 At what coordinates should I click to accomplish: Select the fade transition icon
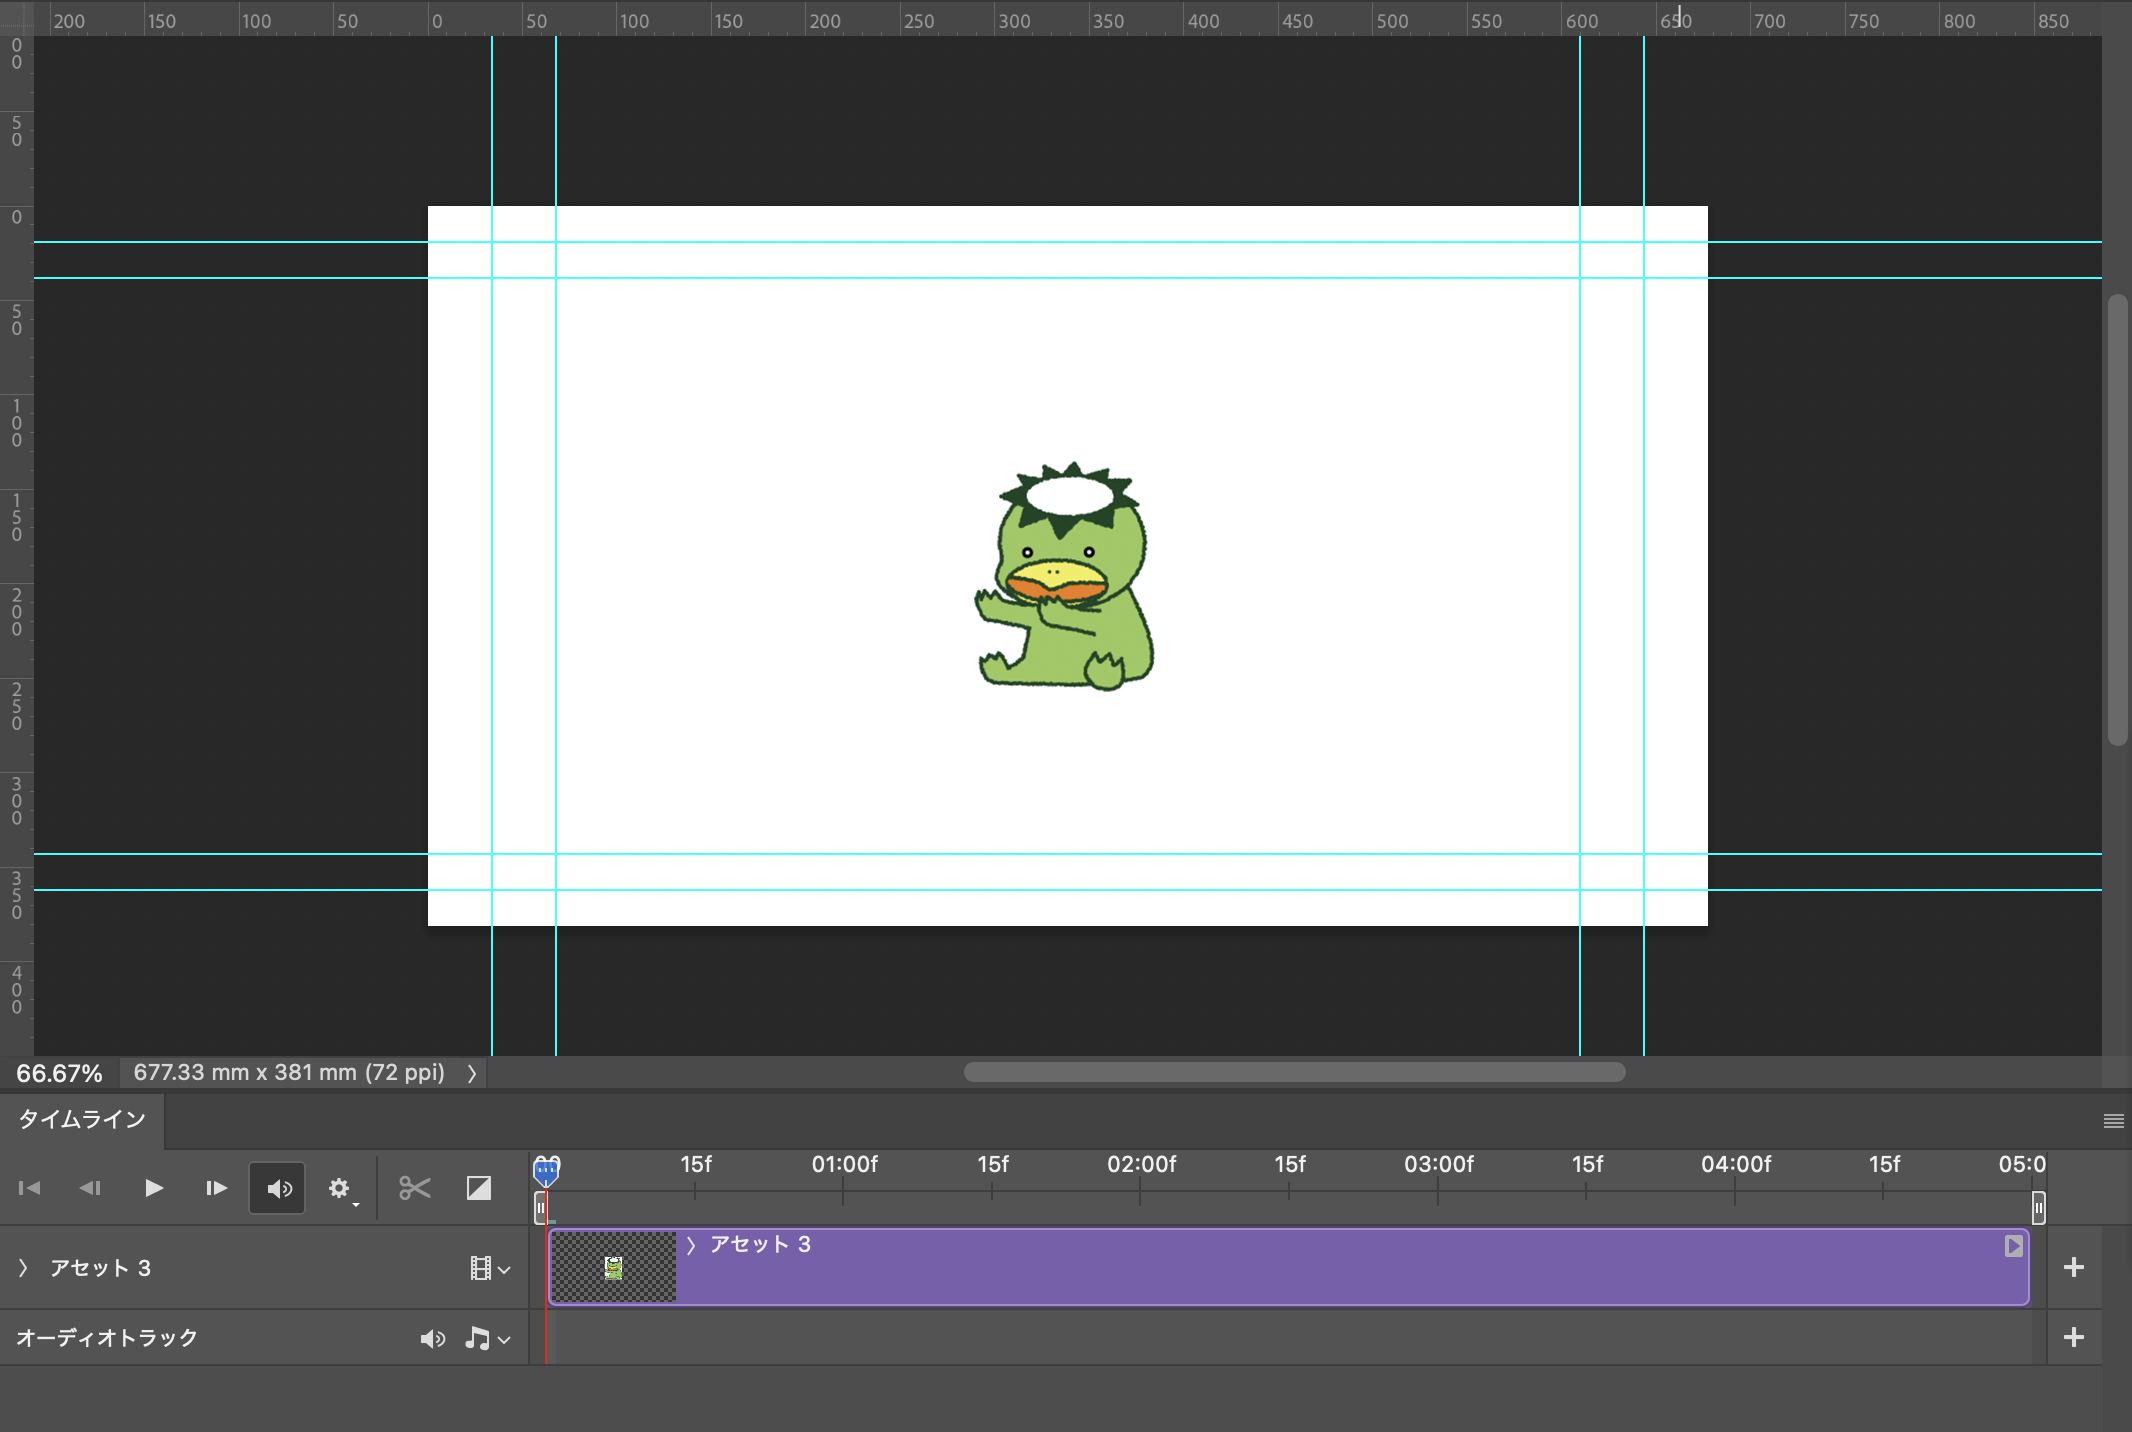479,1188
